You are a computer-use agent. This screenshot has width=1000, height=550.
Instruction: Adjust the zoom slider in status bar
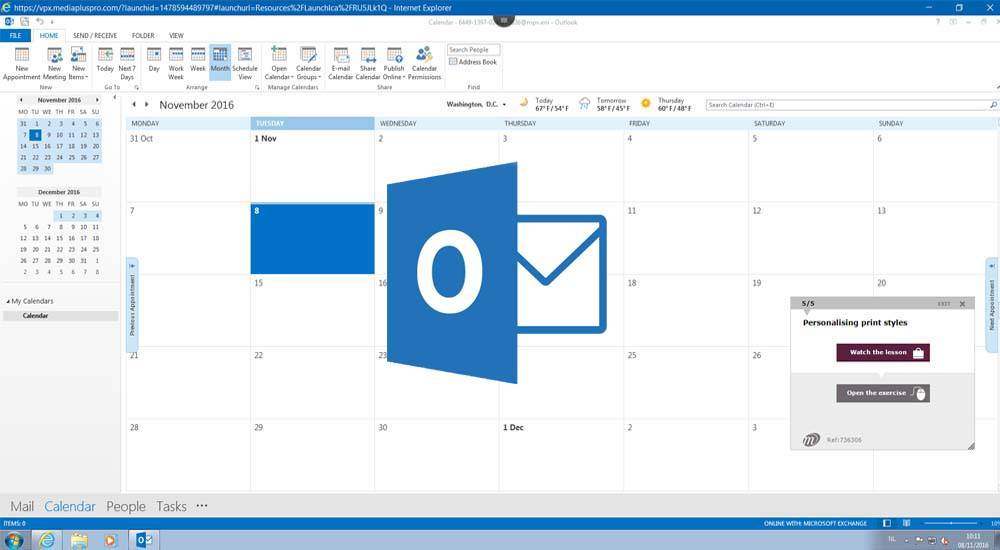(950, 523)
